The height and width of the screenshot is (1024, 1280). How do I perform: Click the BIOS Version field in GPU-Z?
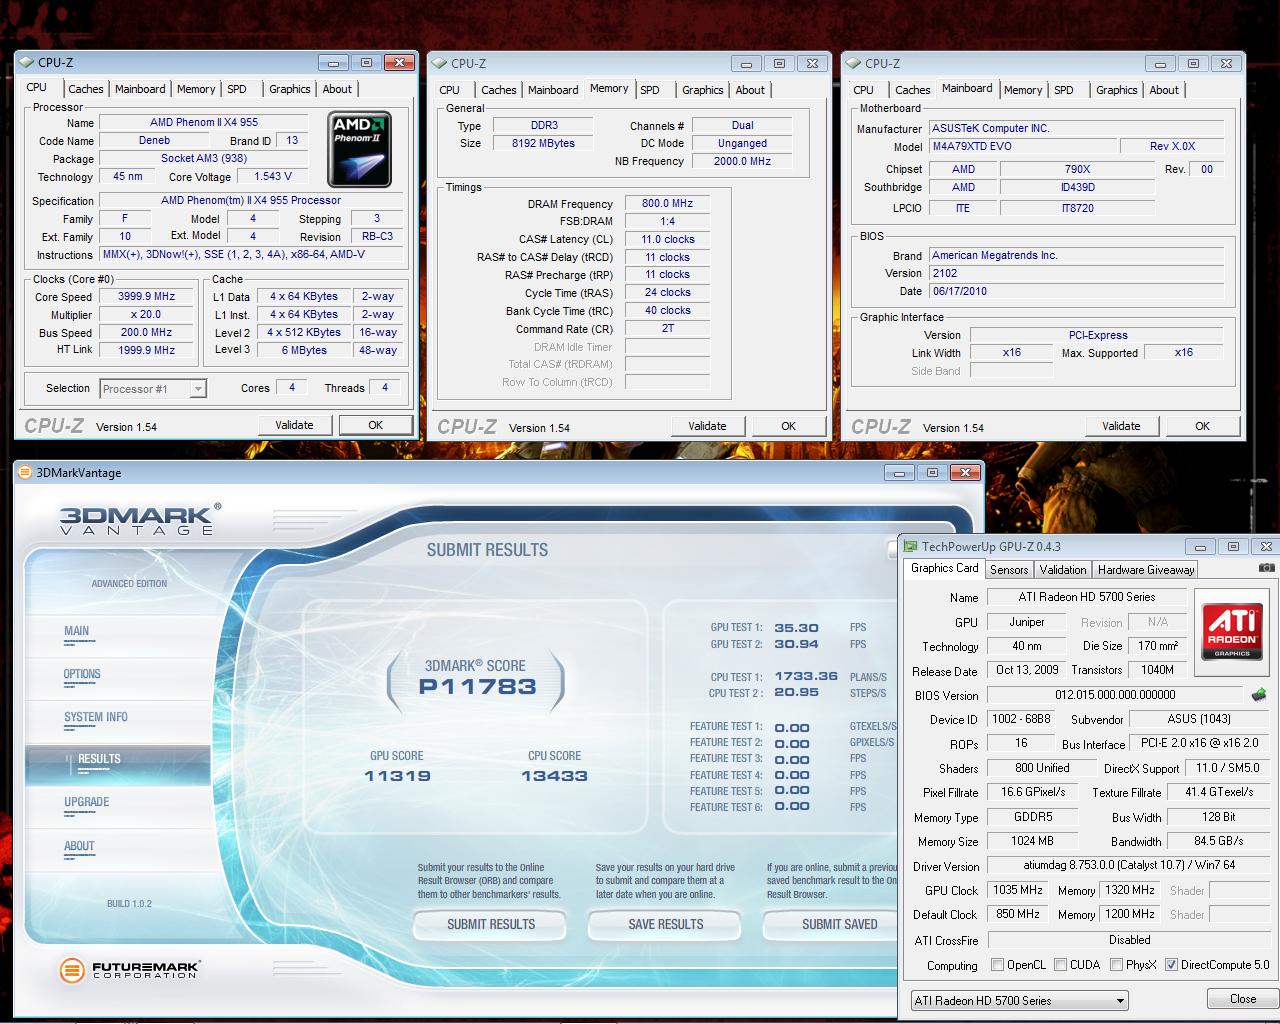1116,695
